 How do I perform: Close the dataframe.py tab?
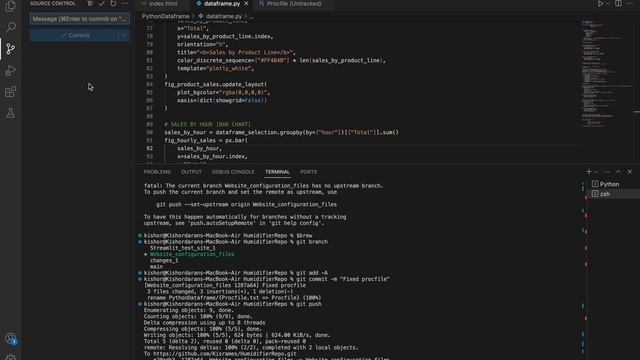246,4
